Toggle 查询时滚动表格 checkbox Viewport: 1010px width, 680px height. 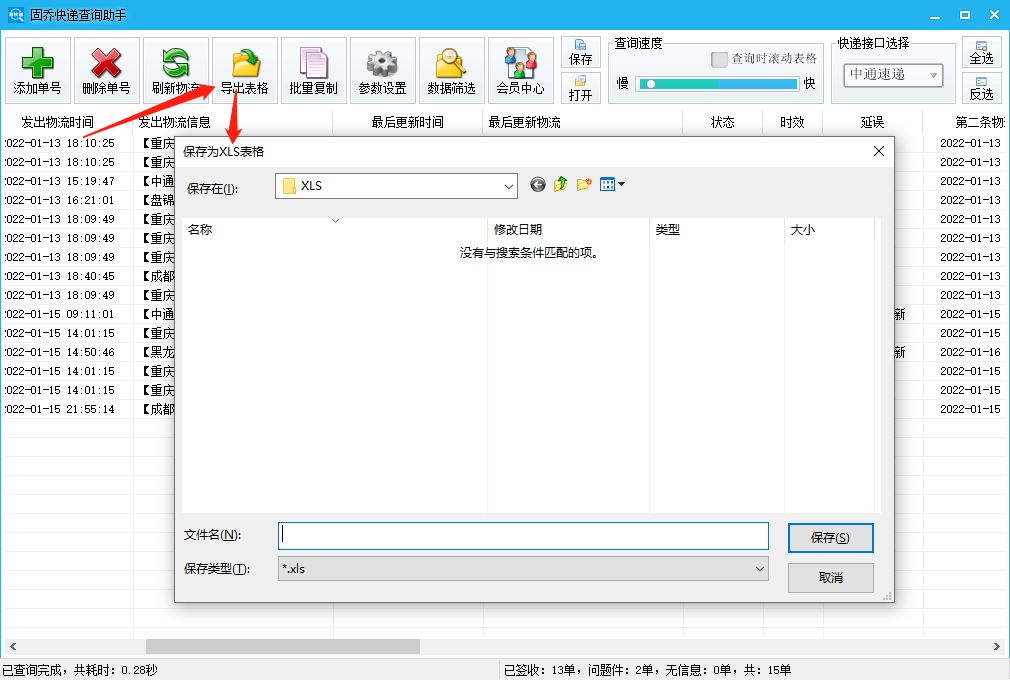tap(719, 59)
